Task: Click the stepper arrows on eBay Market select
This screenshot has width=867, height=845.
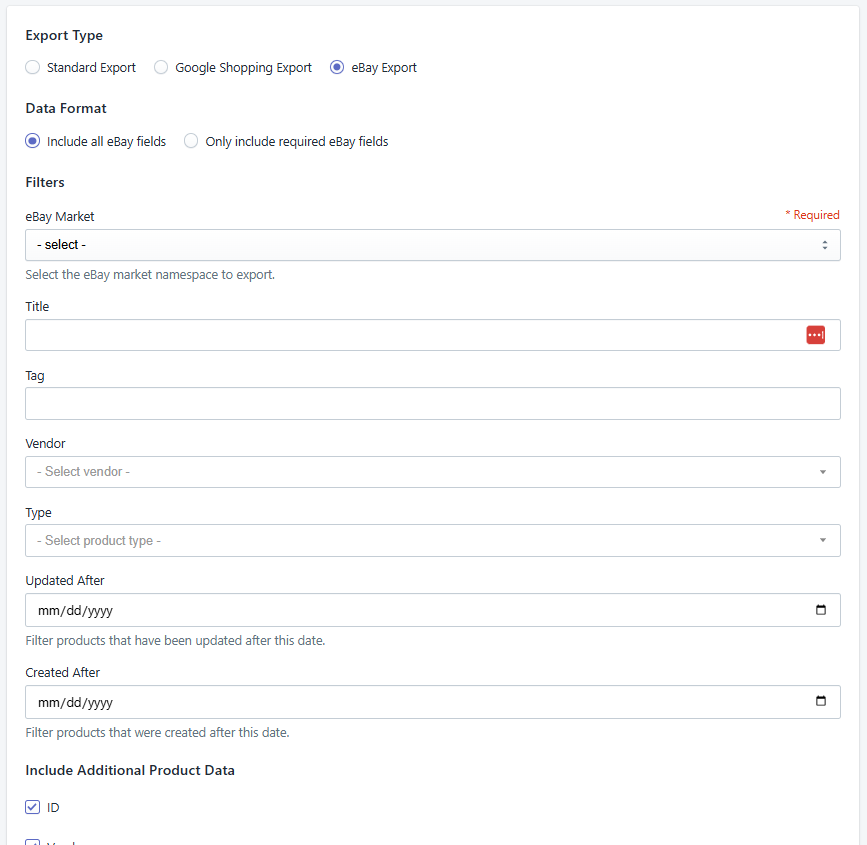Action: coord(827,244)
